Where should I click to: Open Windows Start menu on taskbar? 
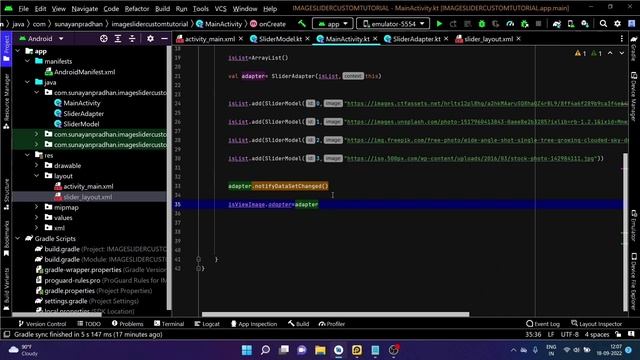pyautogui.click(x=247, y=350)
